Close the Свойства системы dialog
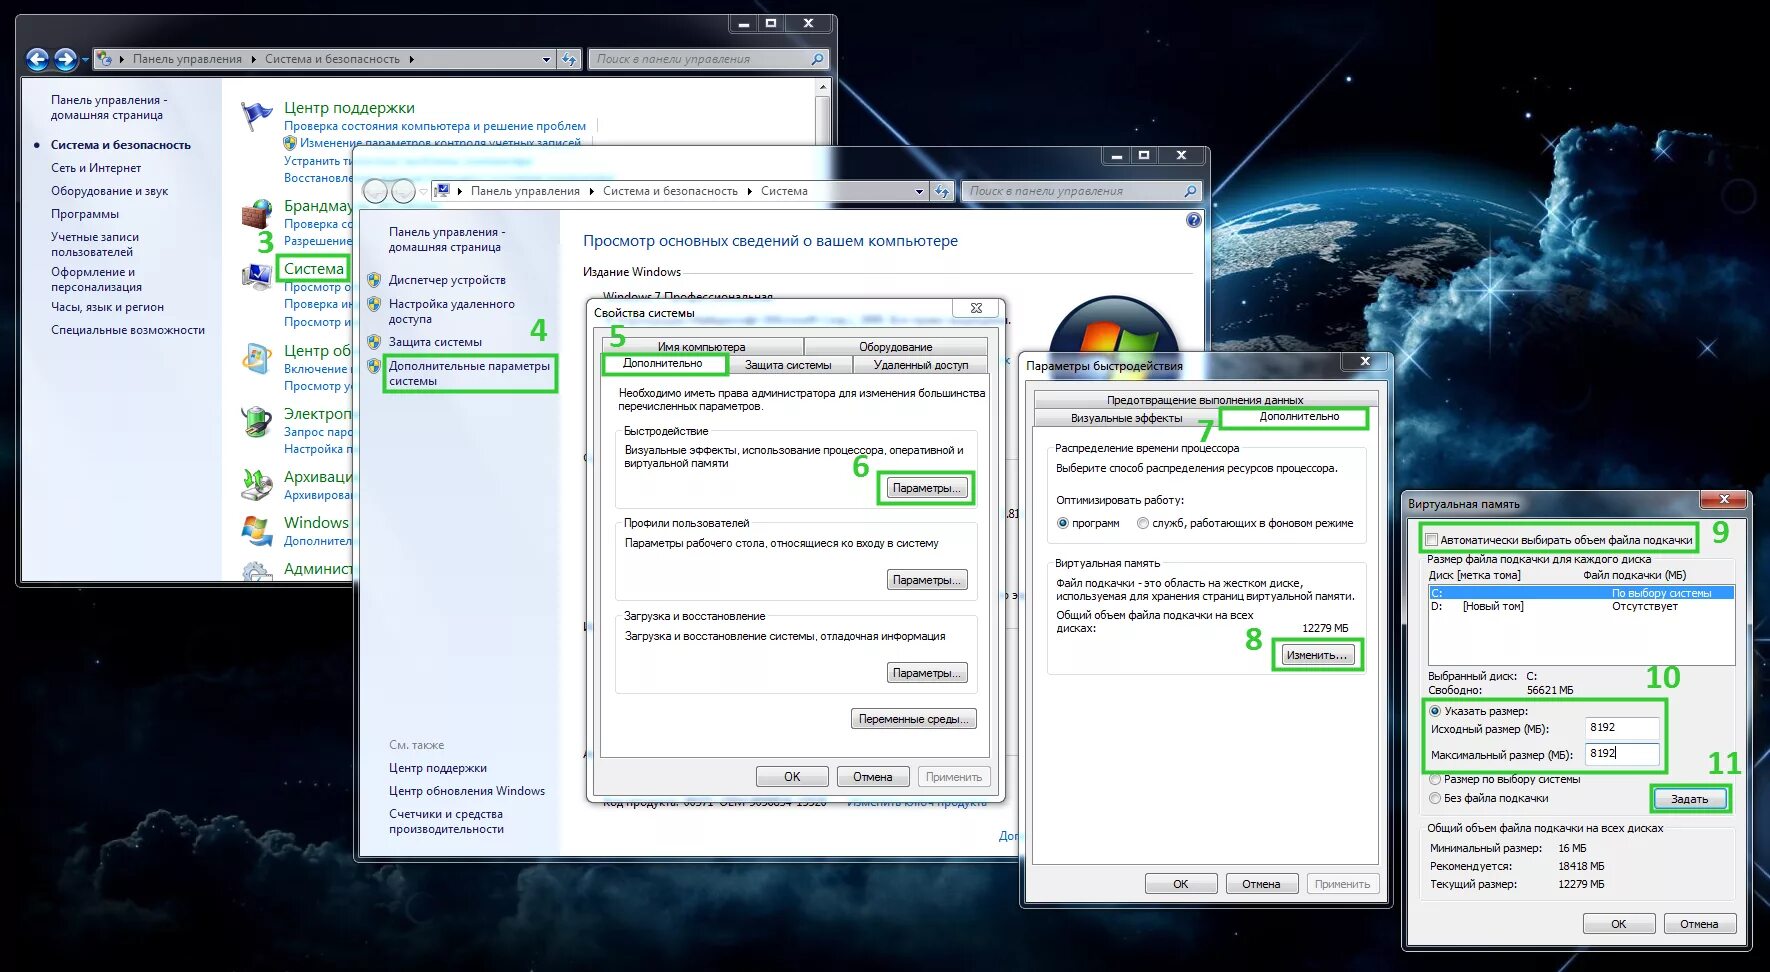This screenshot has width=1770, height=972. pos(976,308)
